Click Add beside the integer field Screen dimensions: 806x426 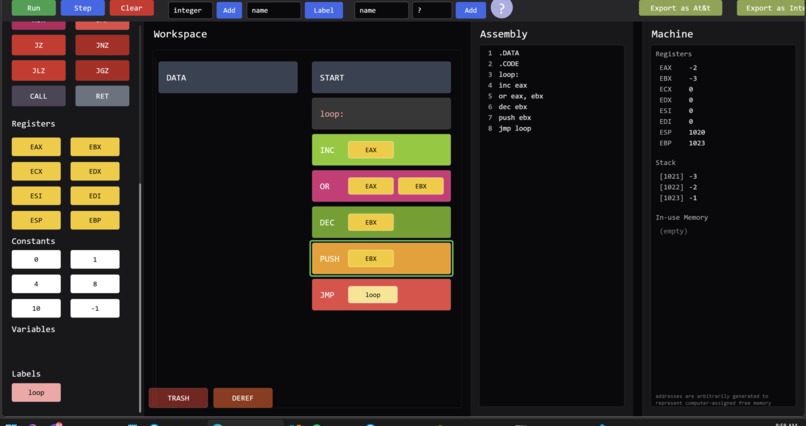(x=229, y=10)
